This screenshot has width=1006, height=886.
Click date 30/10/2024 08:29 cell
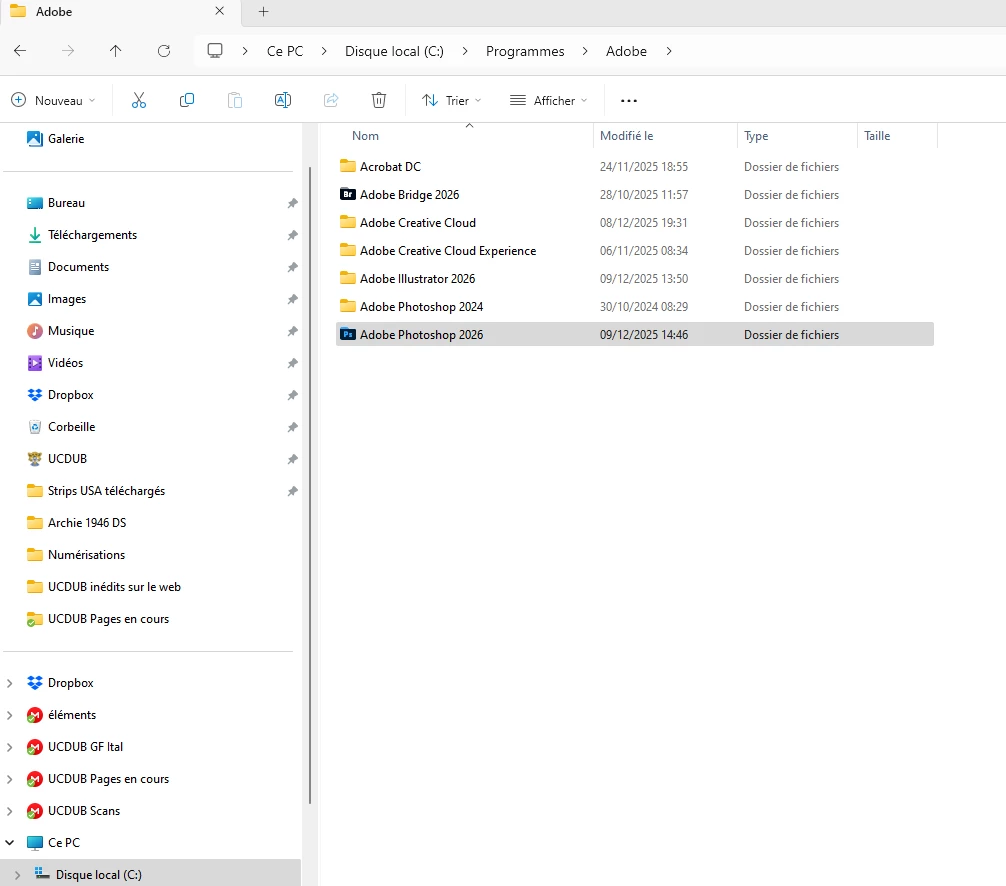pyautogui.click(x=644, y=306)
